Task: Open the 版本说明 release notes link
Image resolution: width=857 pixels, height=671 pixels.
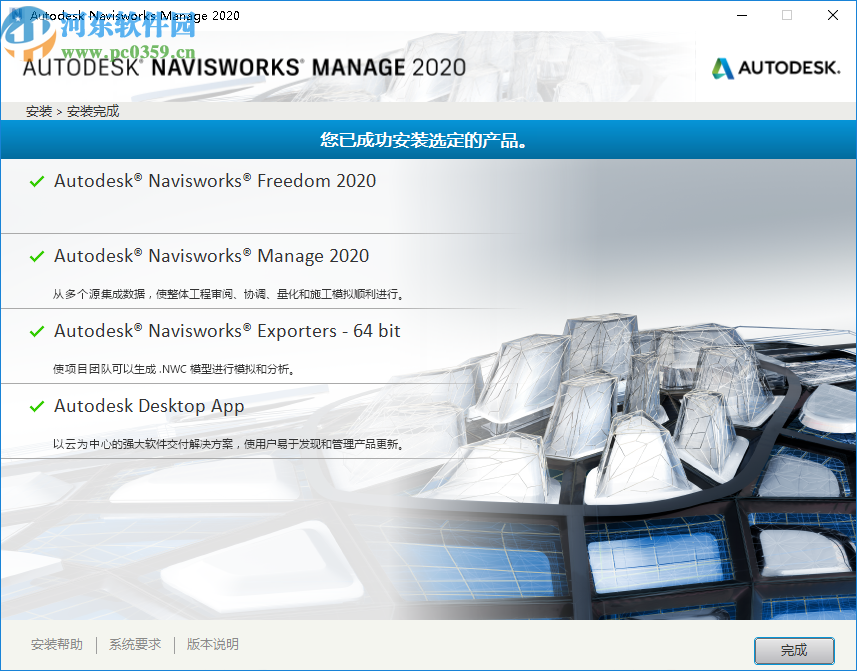Action: click(x=211, y=645)
